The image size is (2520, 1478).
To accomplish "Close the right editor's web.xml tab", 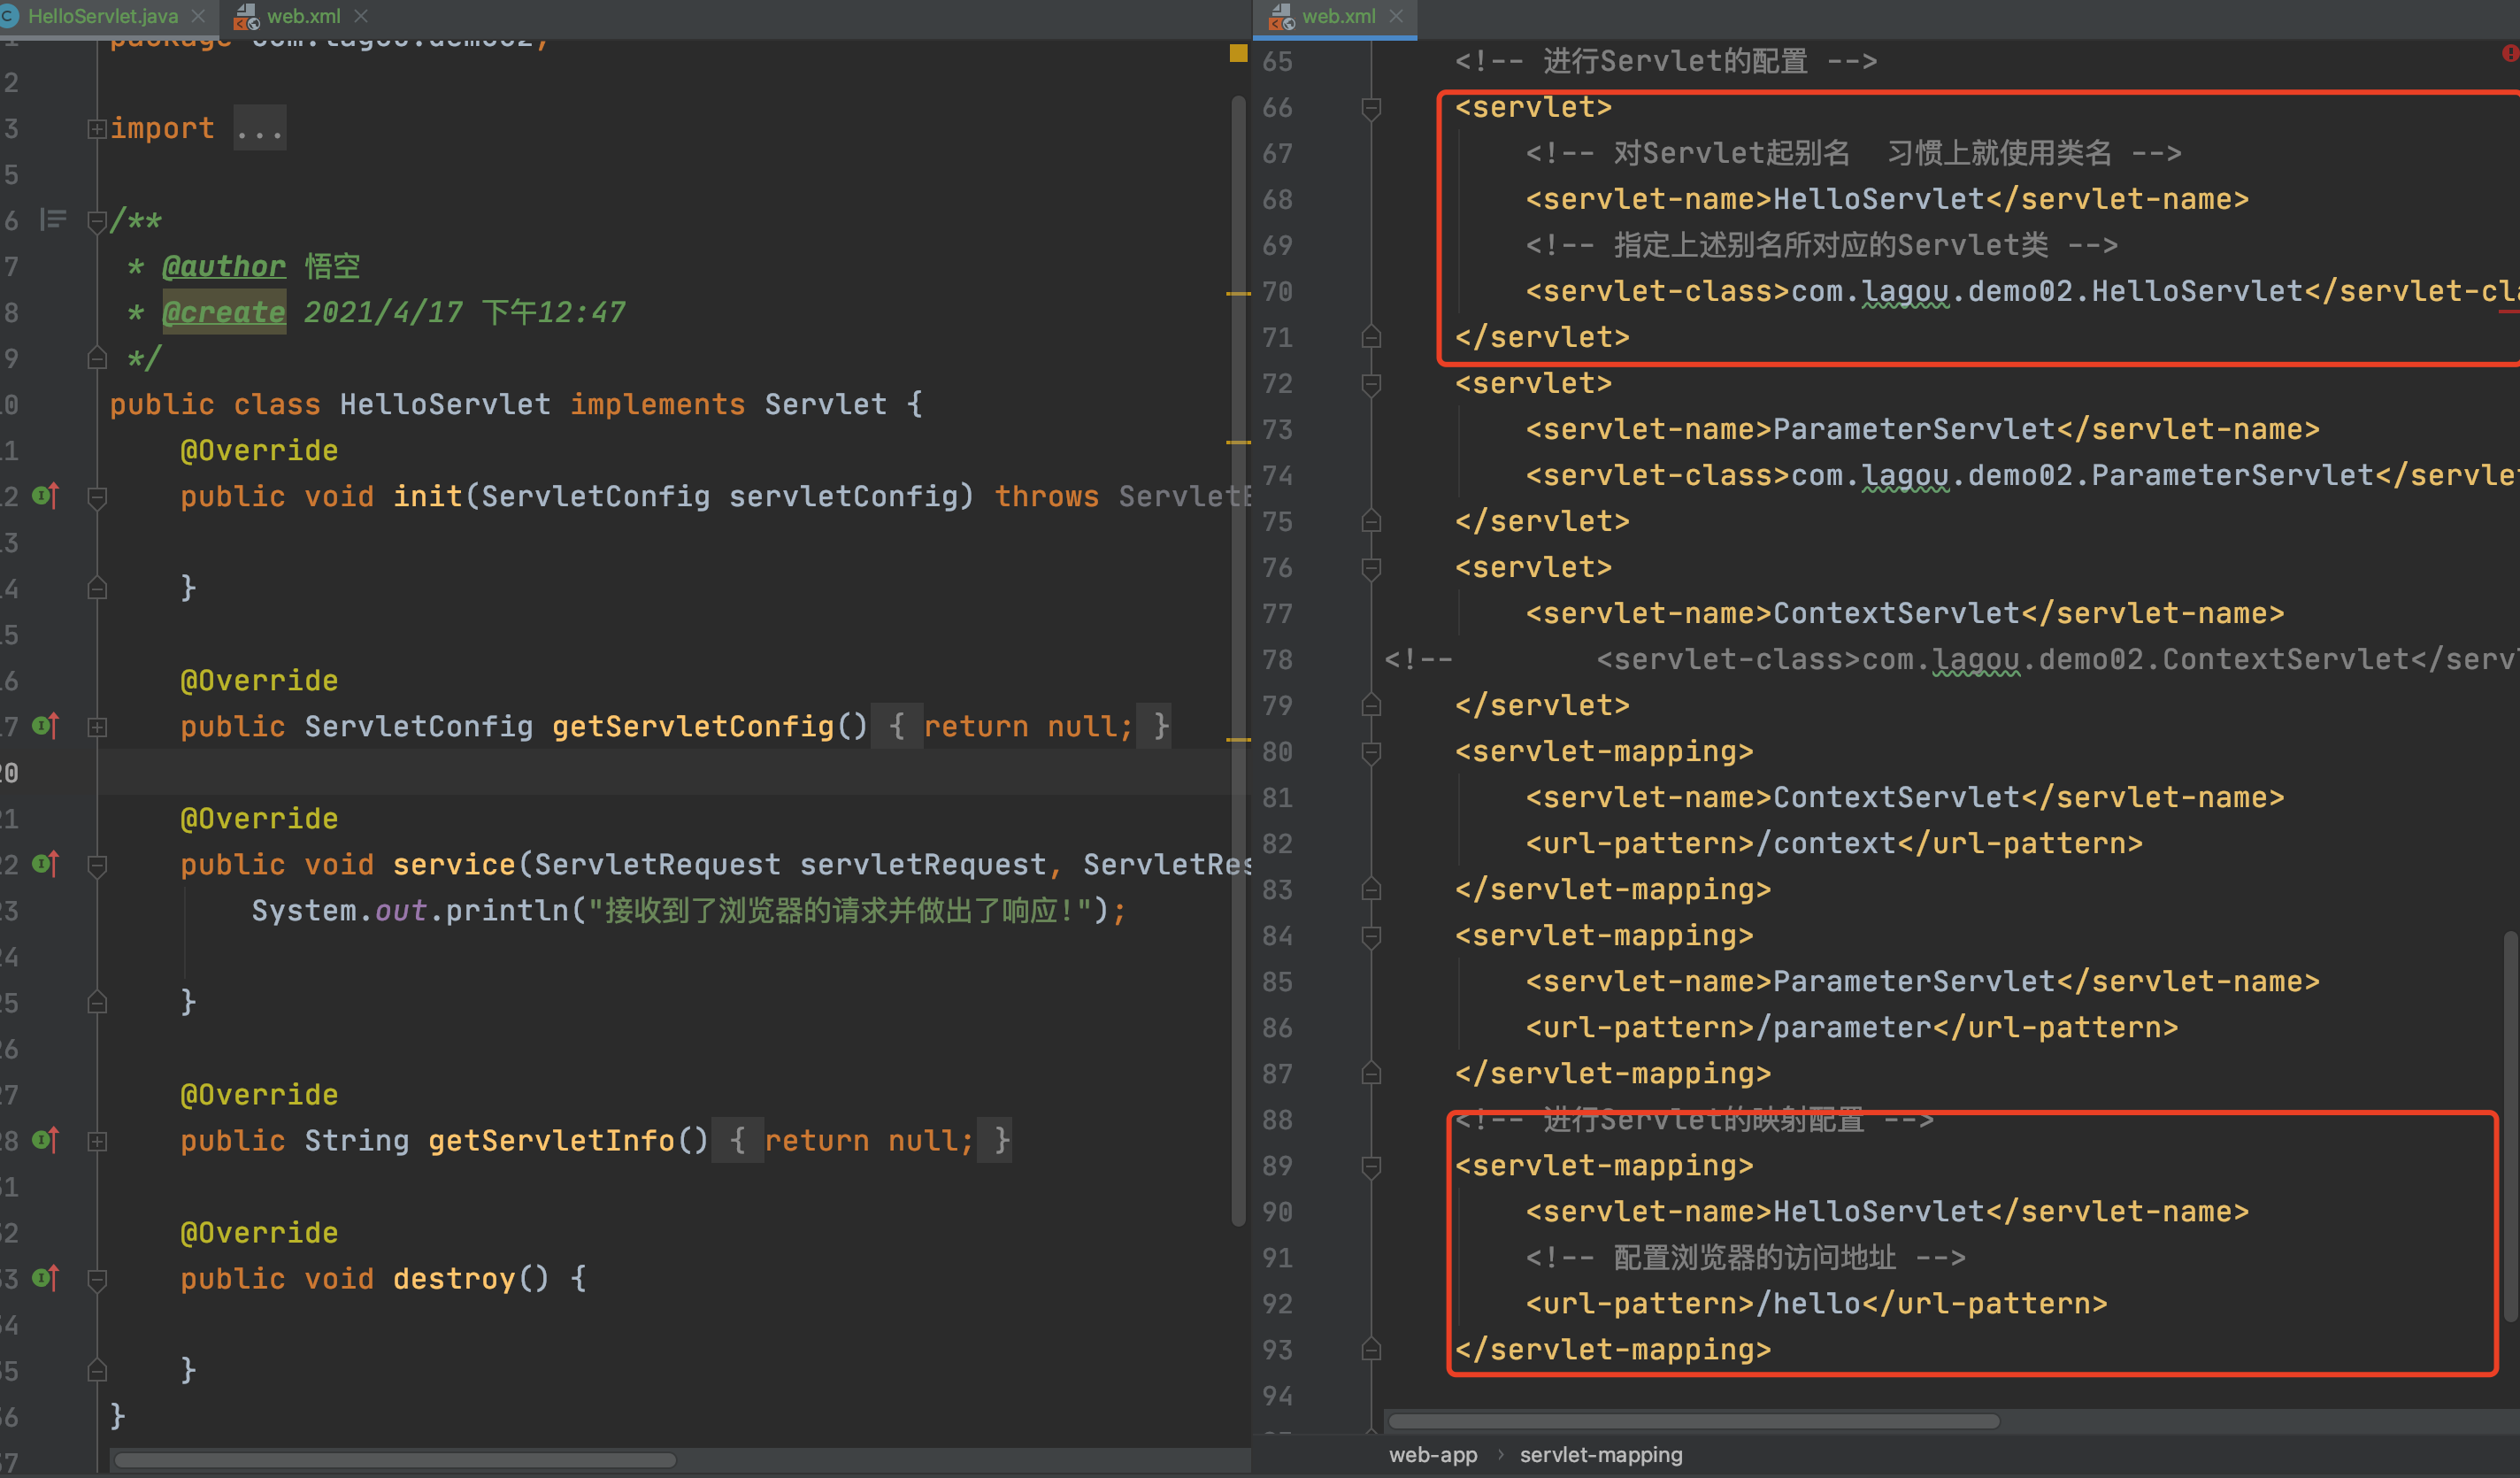I will point(1396,16).
